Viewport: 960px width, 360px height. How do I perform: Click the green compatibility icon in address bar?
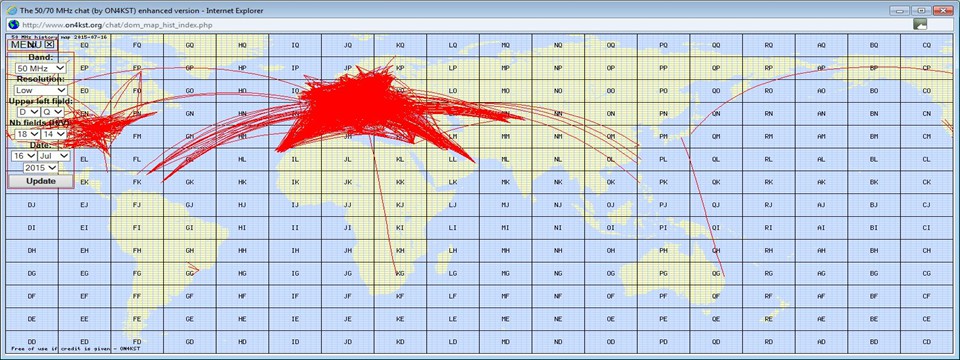[920, 24]
